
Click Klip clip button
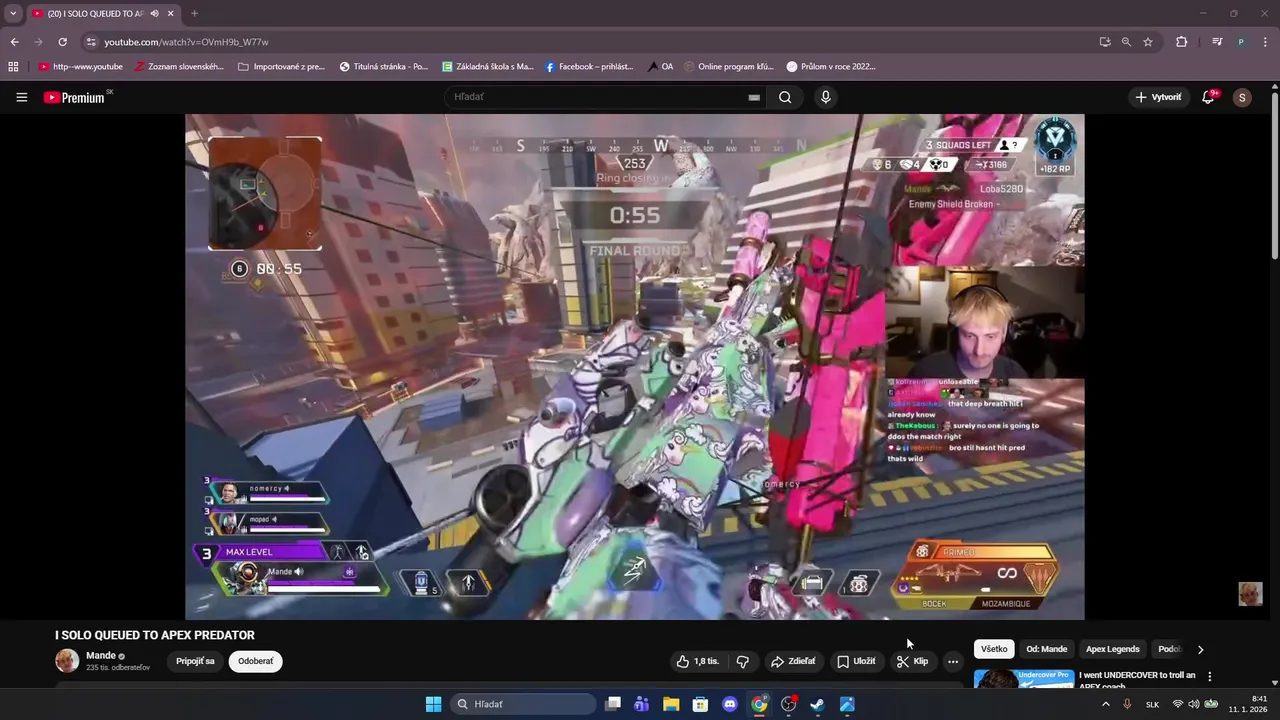(x=913, y=661)
